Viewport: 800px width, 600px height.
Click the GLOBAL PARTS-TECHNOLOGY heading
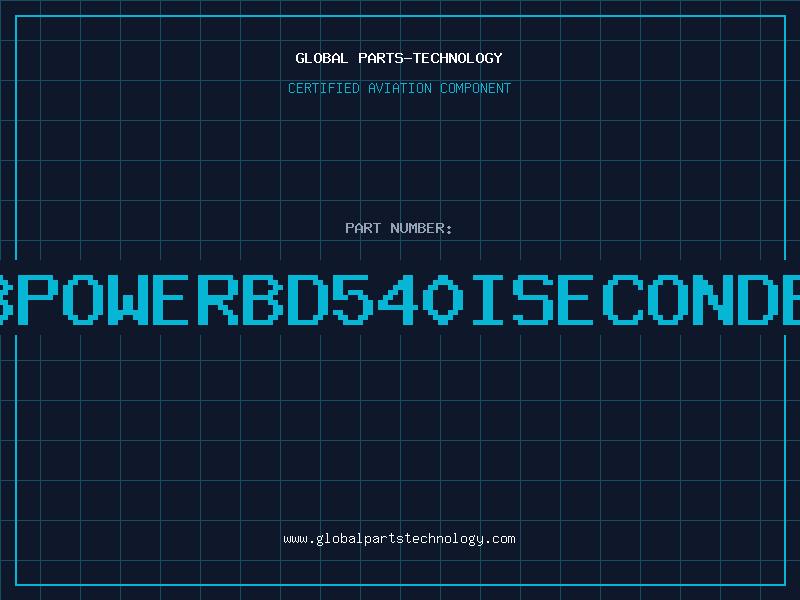[x=399, y=58]
